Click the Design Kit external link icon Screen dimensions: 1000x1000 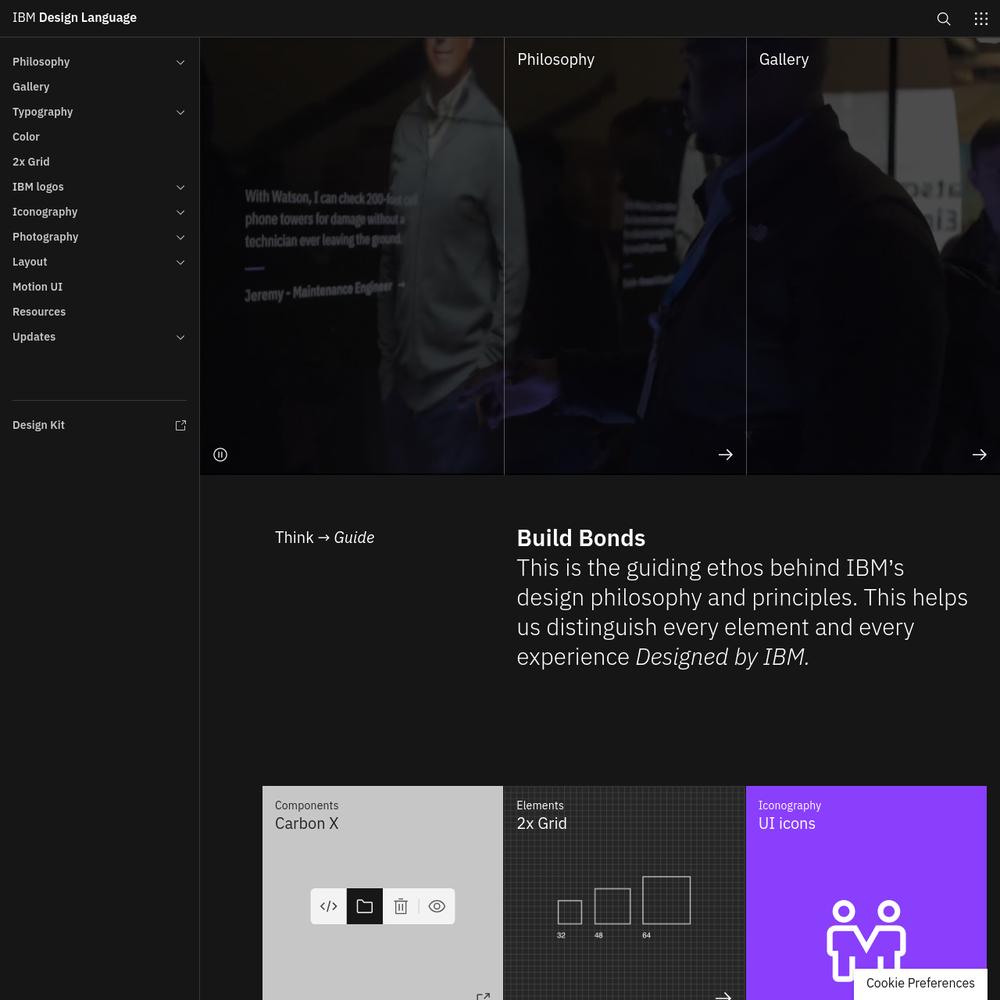coord(180,425)
